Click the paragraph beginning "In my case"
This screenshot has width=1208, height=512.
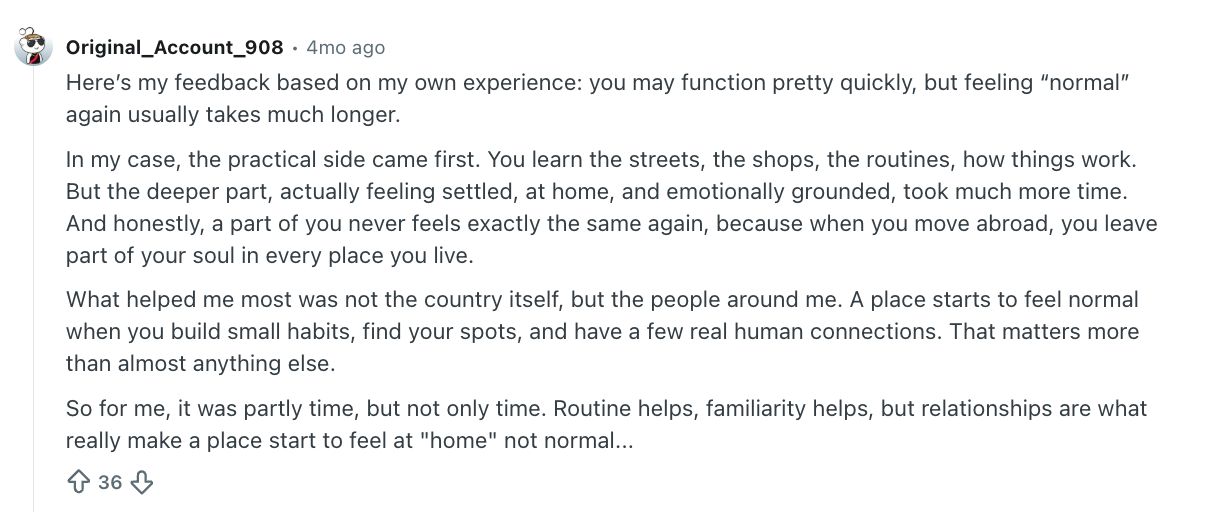click(611, 207)
